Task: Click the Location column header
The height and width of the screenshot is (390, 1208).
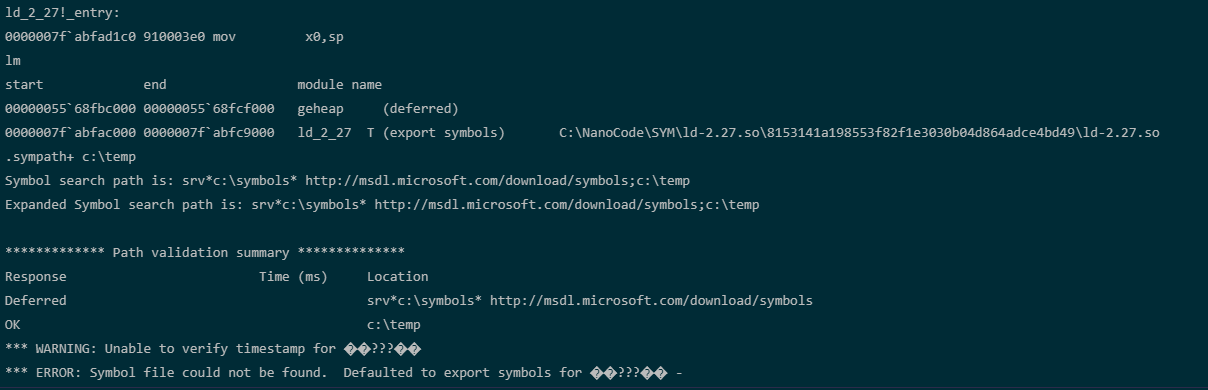Action: point(397,277)
